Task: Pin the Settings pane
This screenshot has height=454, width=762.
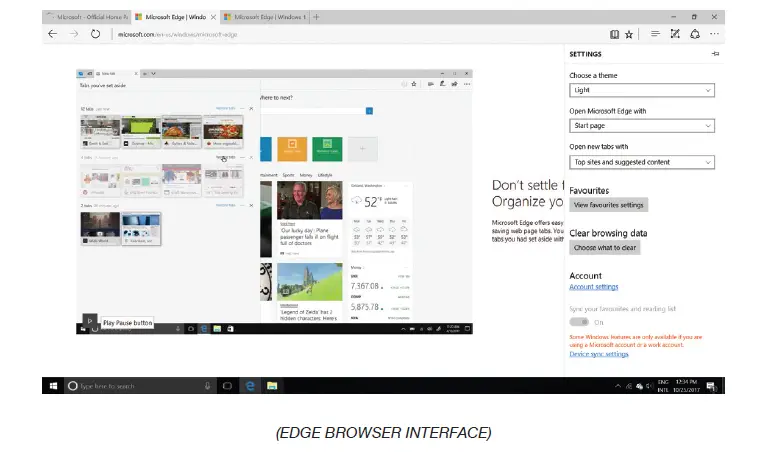Action: pos(715,54)
